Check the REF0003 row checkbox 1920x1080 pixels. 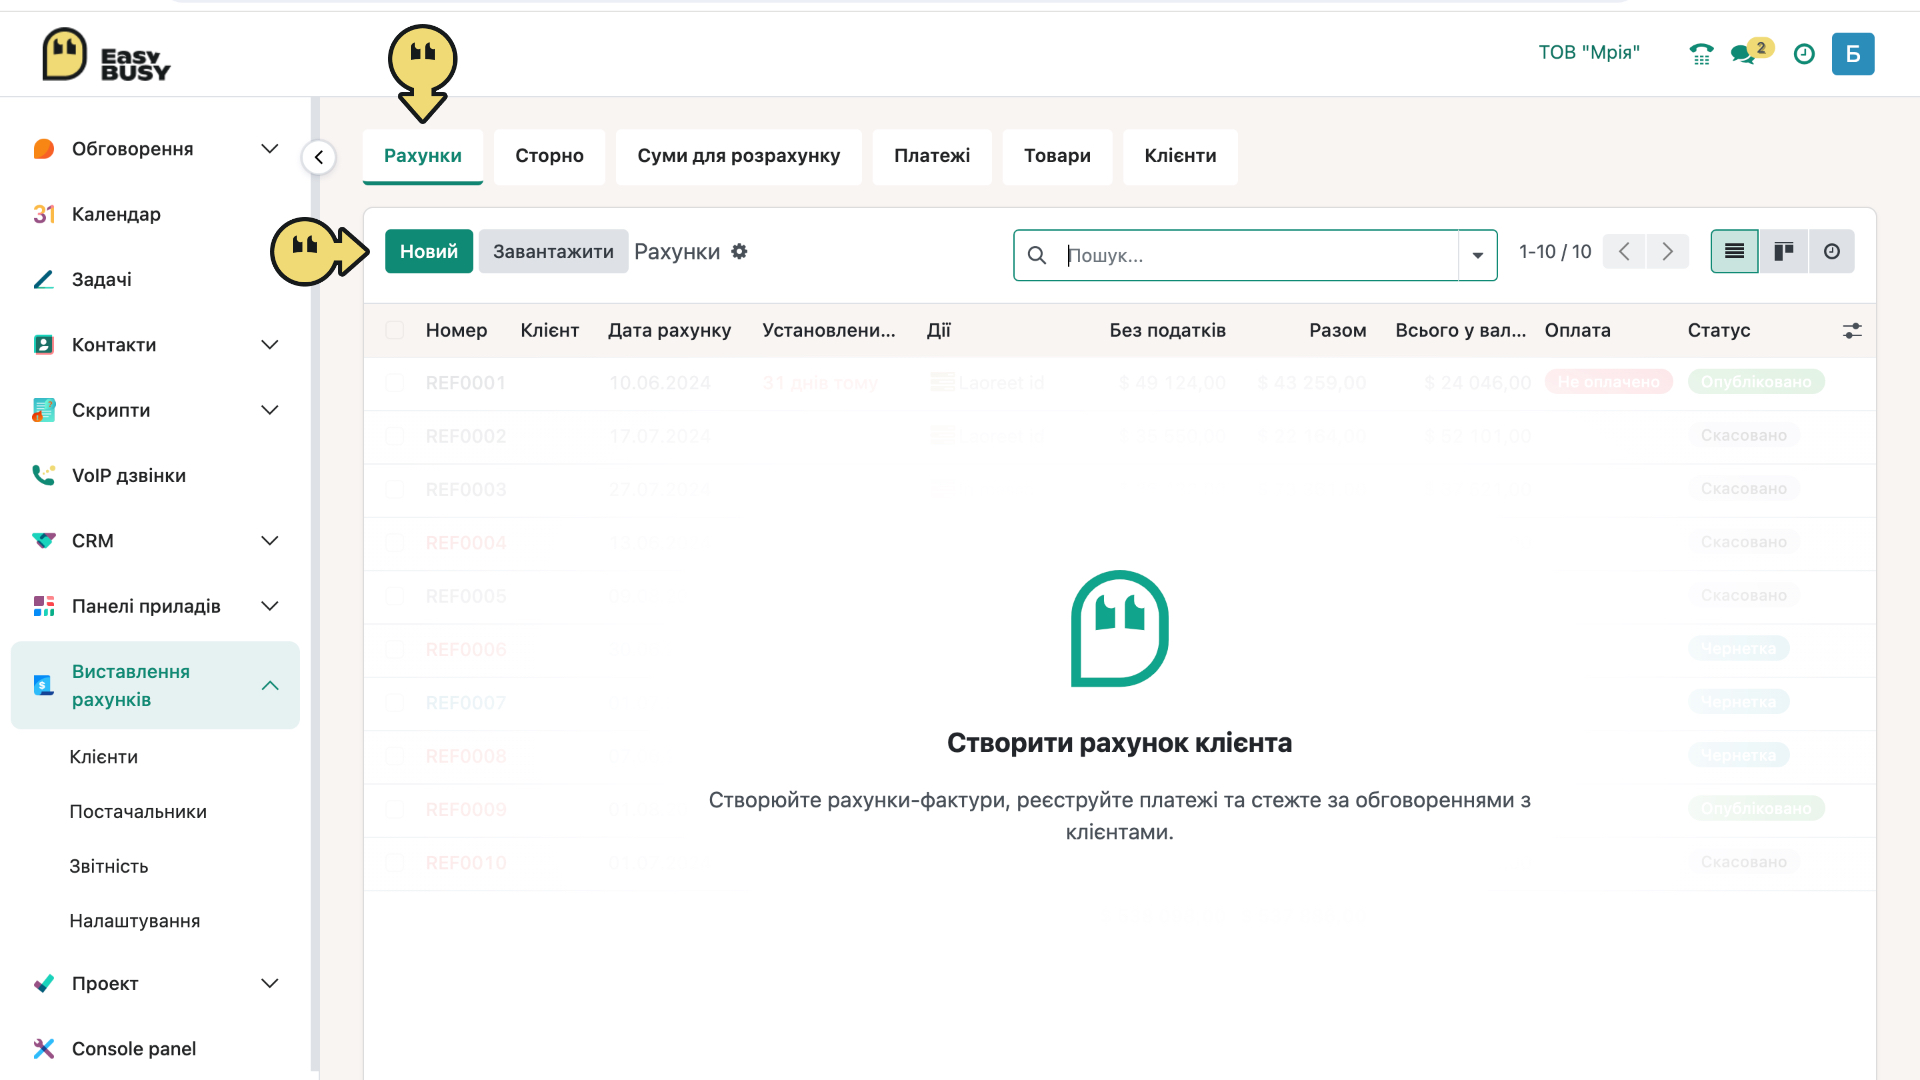(x=395, y=490)
